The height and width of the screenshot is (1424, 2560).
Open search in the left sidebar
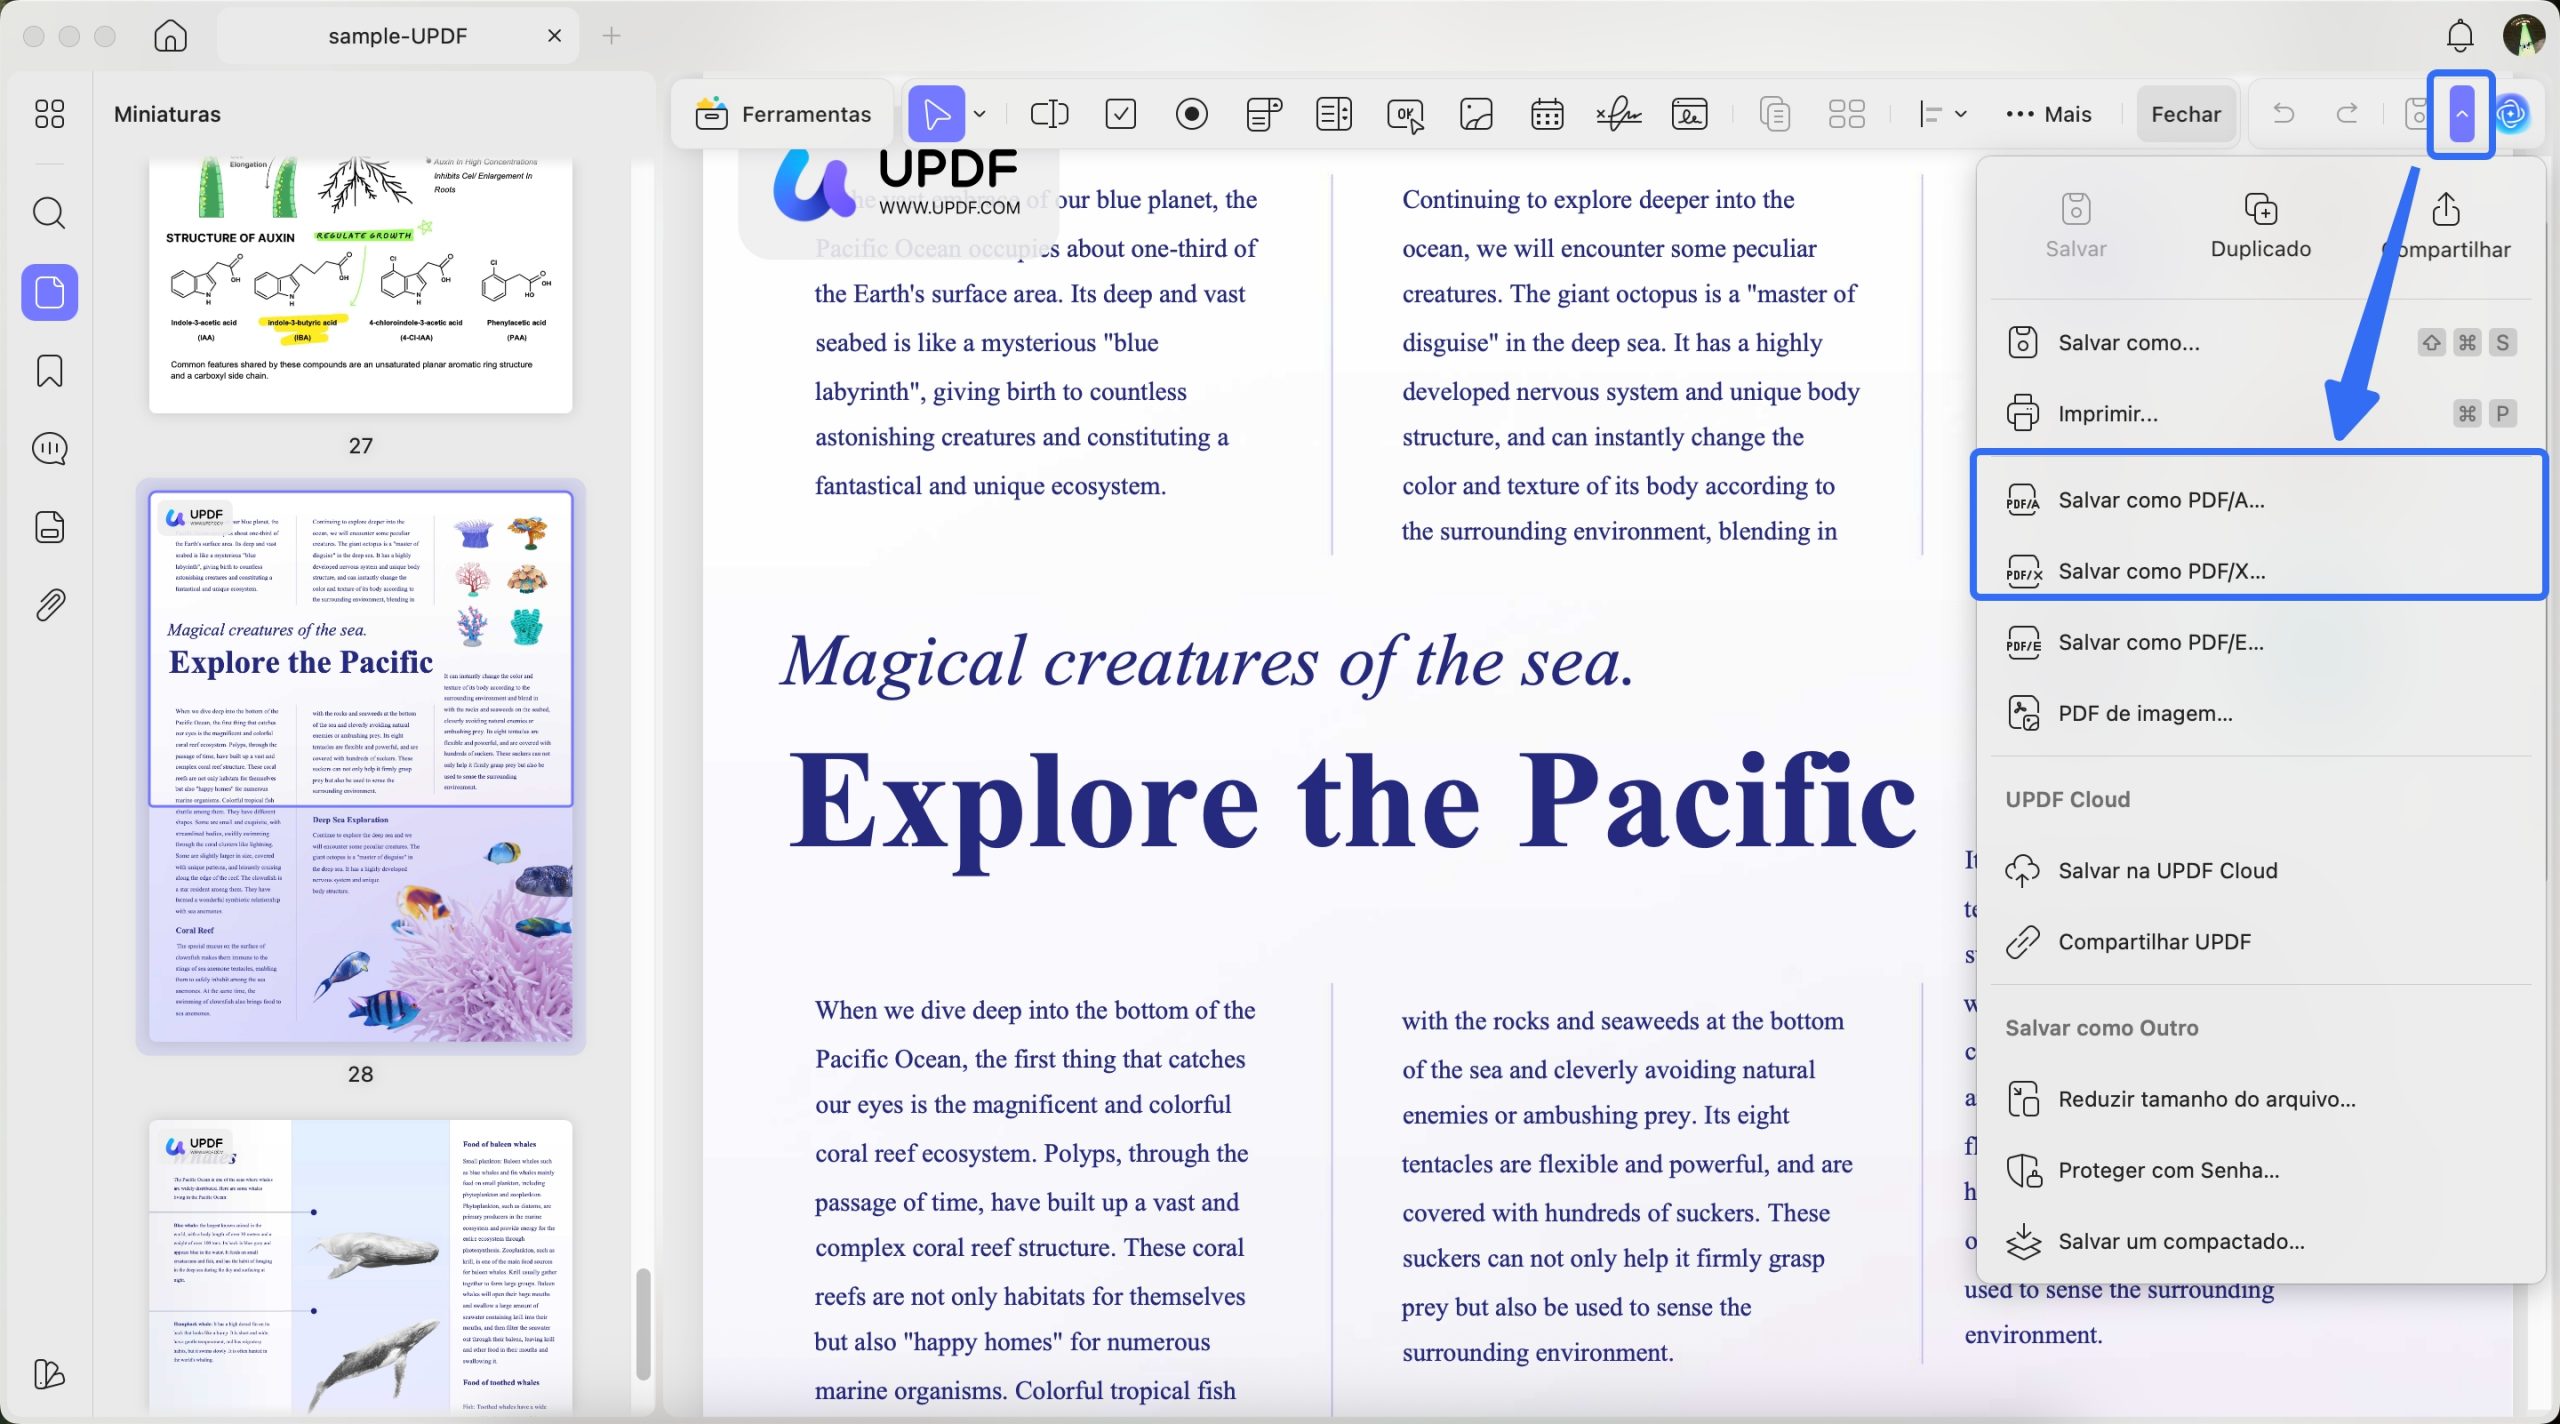point(47,212)
